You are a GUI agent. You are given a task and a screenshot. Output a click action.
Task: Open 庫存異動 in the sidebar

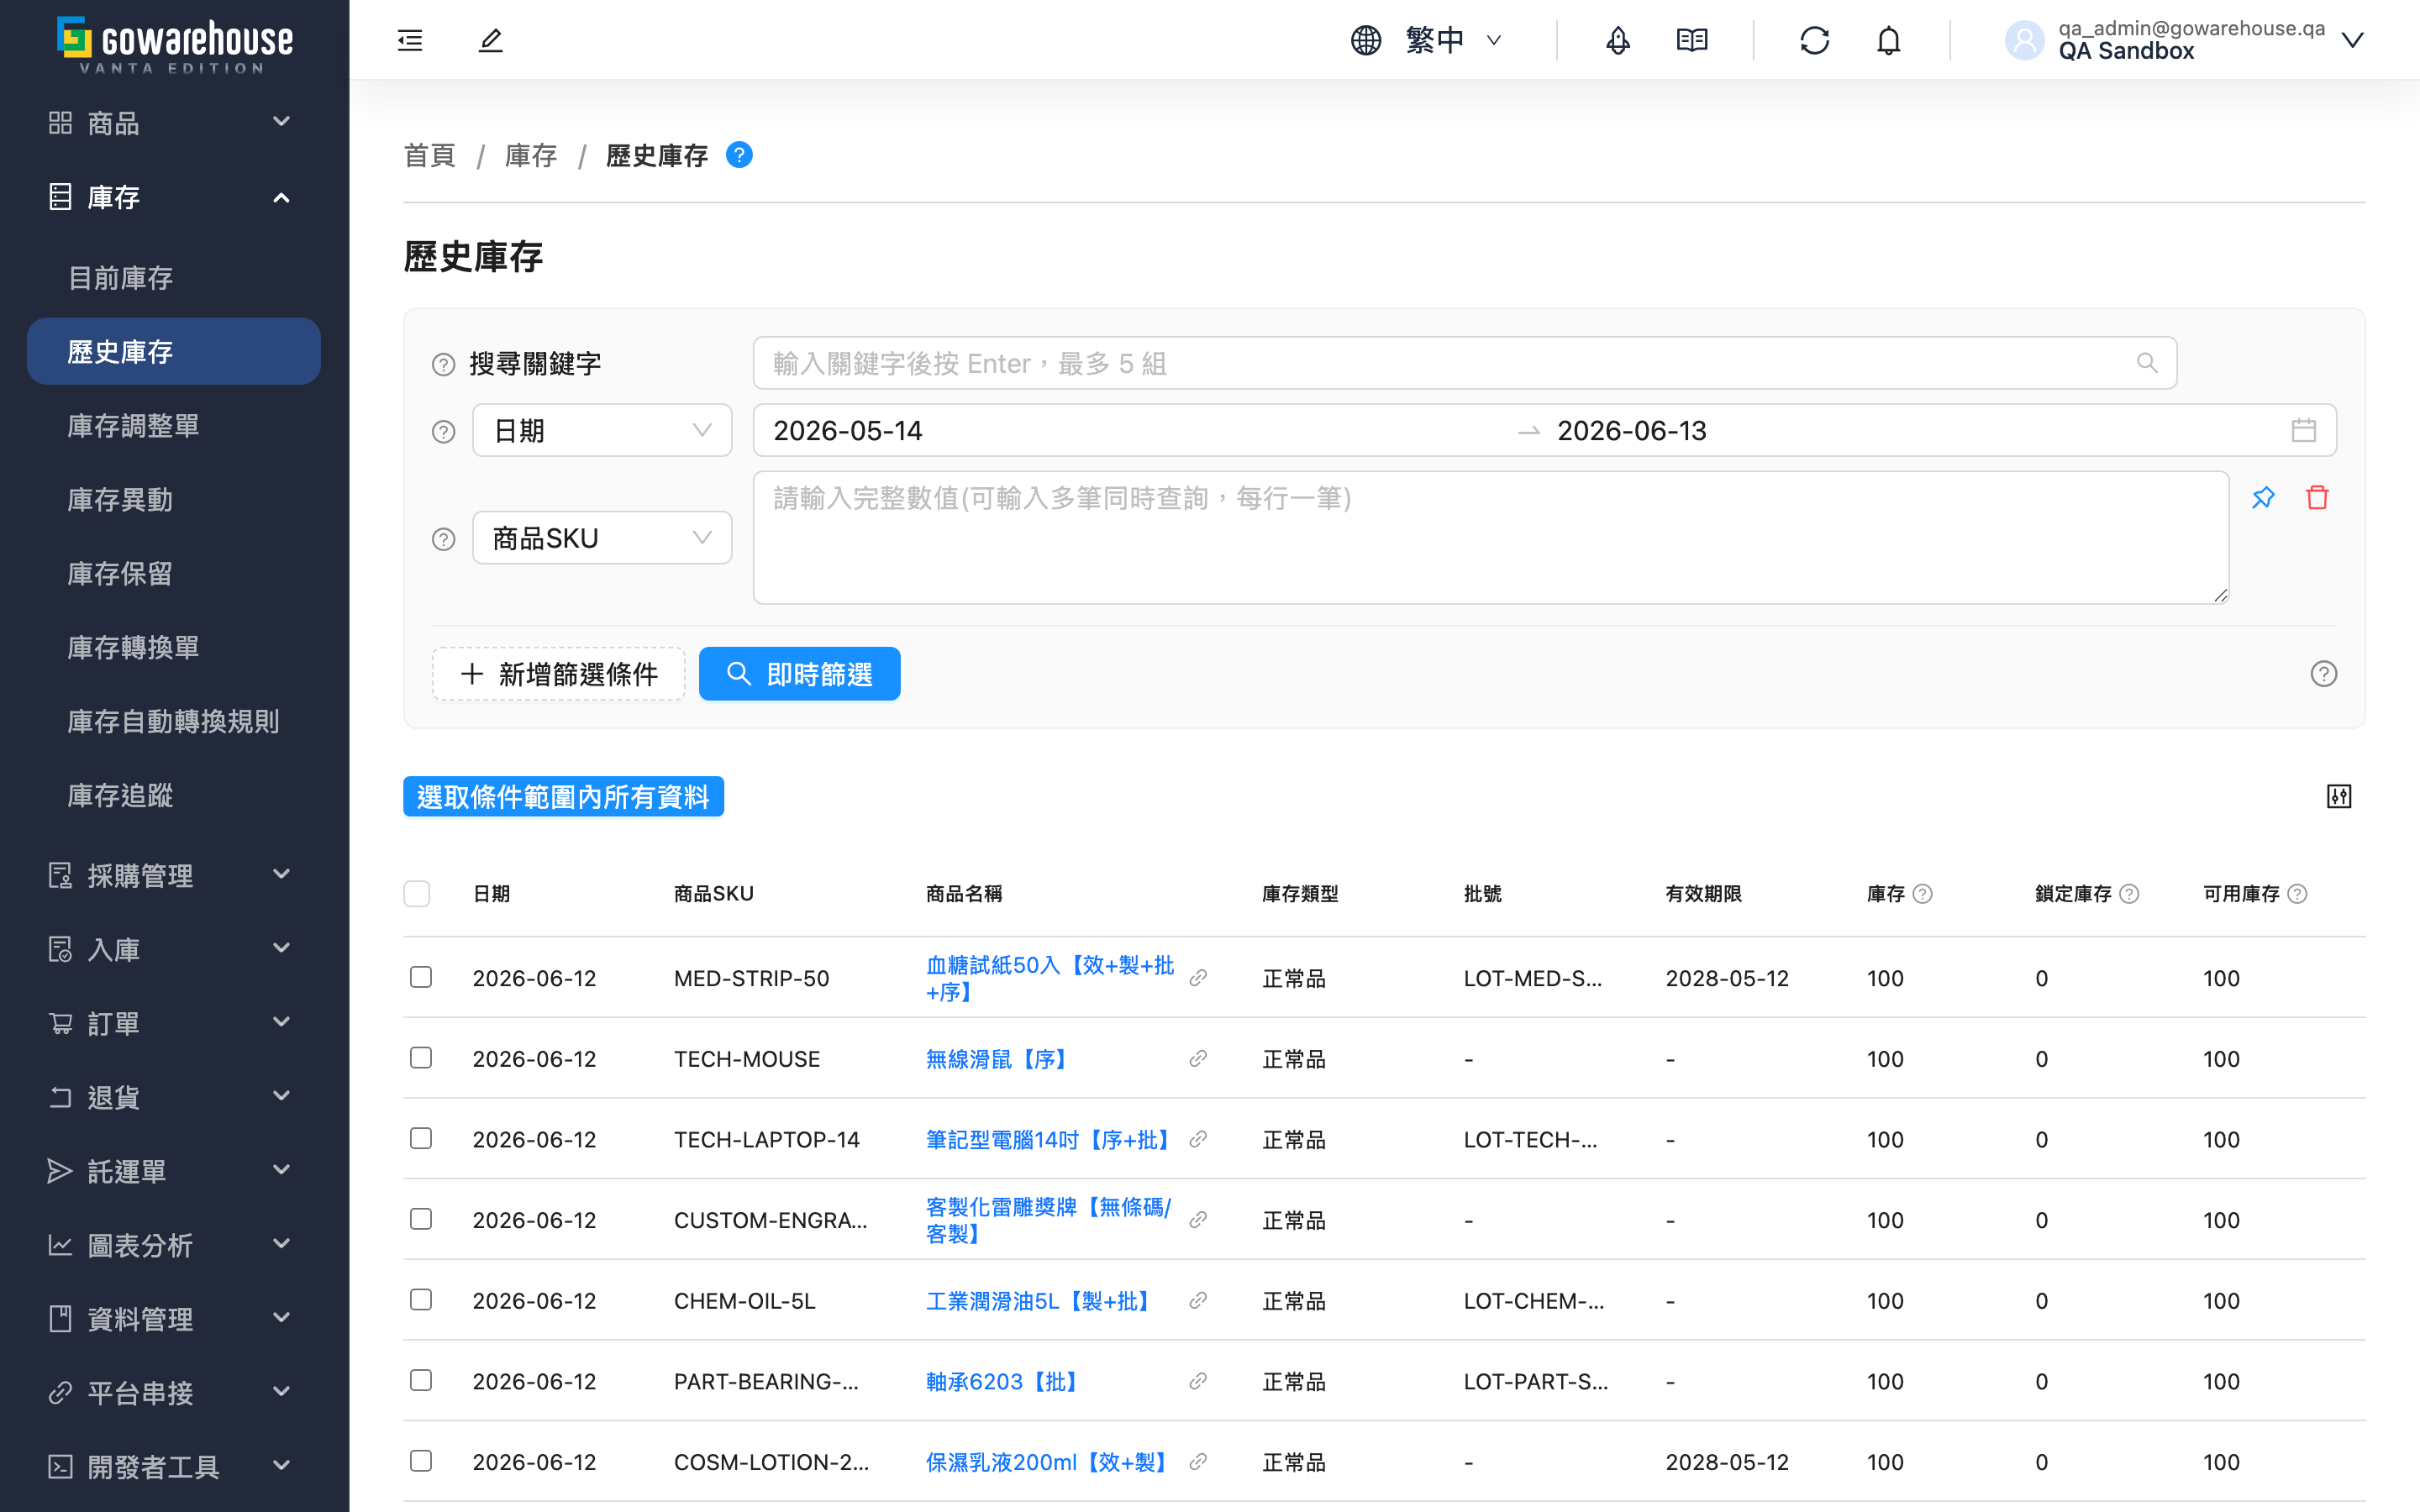[x=174, y=500]
